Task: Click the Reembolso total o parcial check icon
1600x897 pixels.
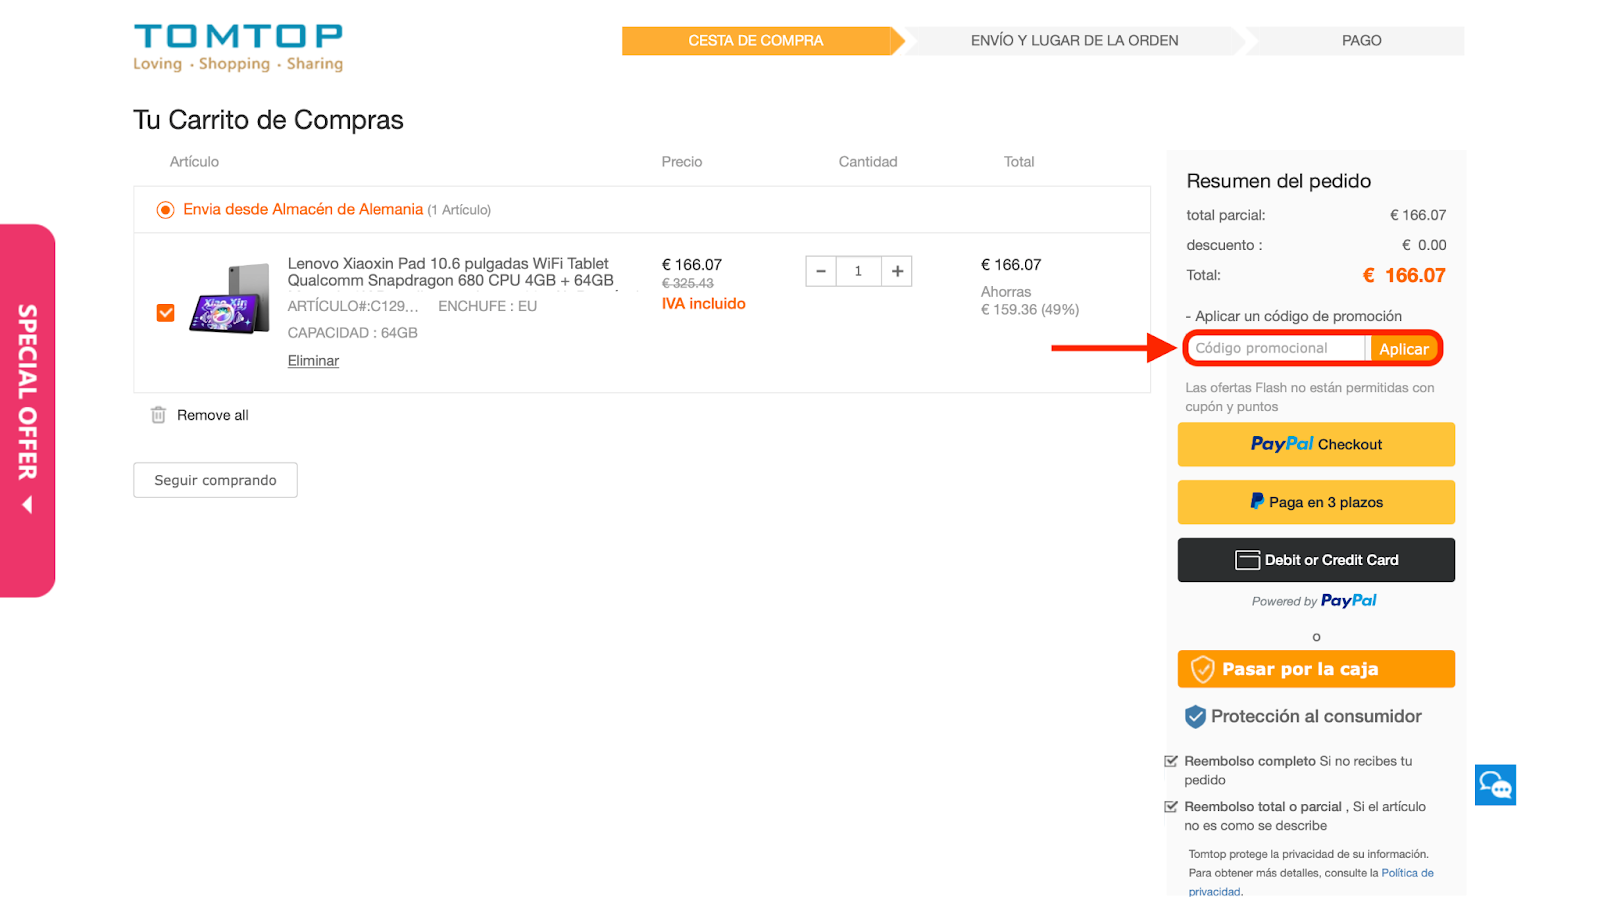Action: [1171, 807]
